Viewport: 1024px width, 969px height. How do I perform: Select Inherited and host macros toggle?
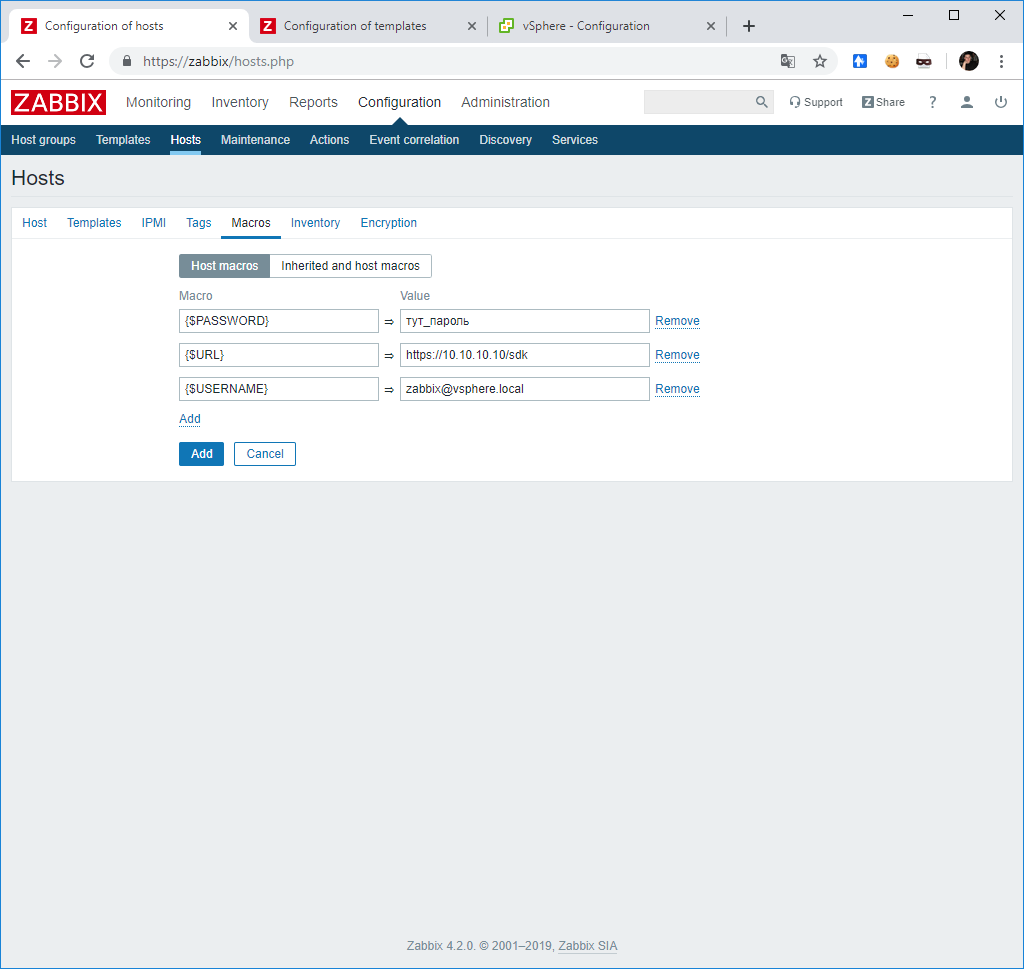[x=350, y=266]
